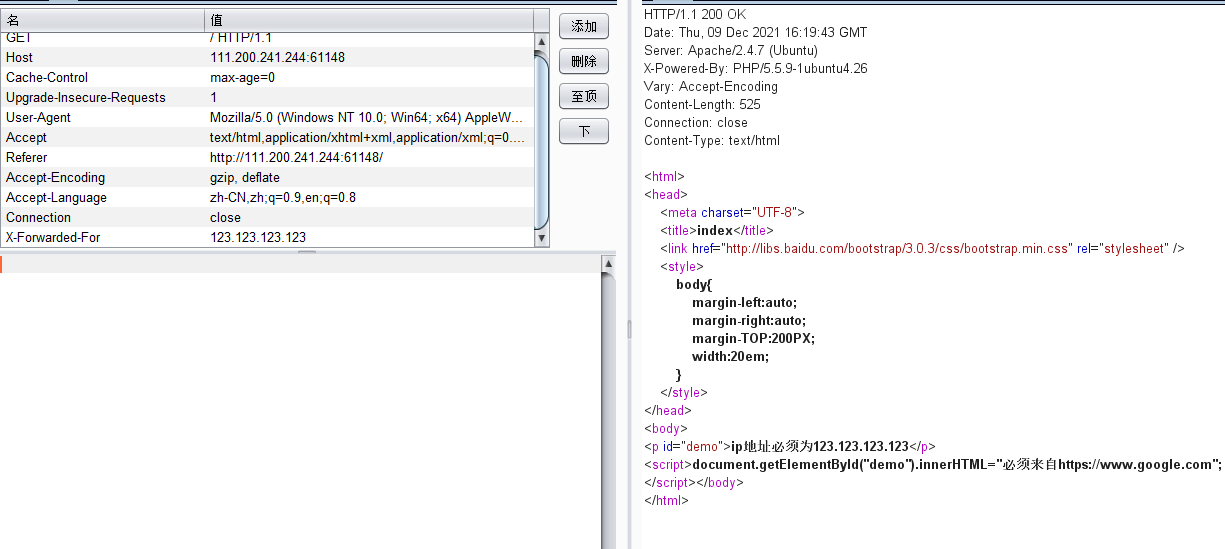This screenshot has height=549, width=1225.
Task: Select the User-Agent header name
Action: pyautogui.click(x=38, y=117)
